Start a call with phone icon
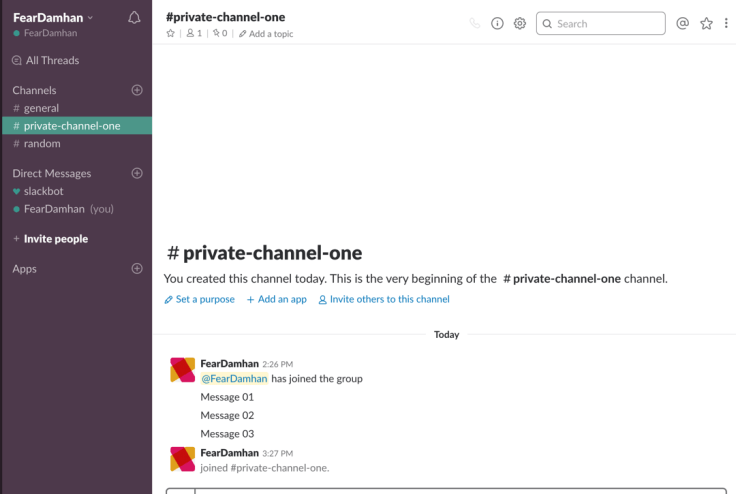 pos(474,24)
